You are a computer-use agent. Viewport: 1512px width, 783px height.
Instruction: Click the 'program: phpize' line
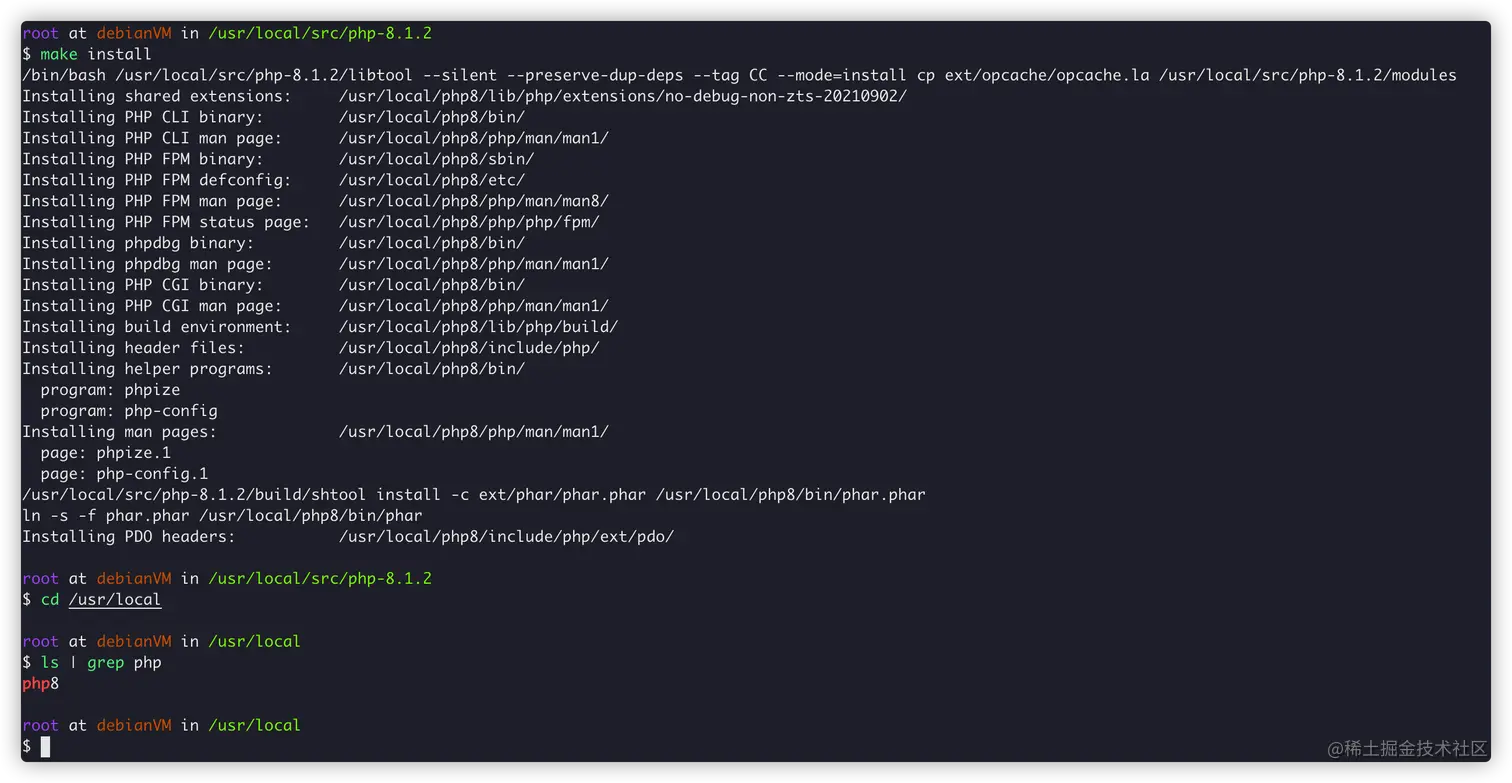(110, 390)
